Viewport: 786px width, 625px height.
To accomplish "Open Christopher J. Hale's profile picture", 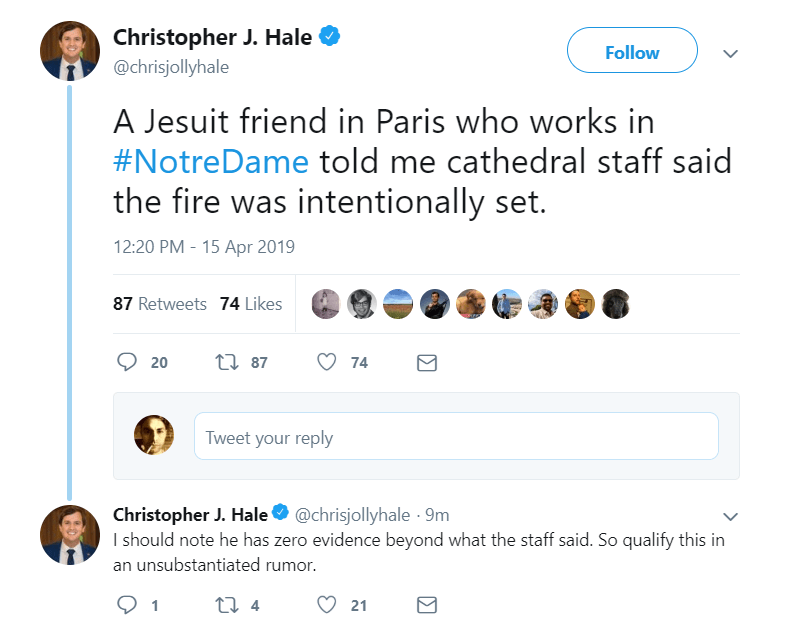I will pos(70,50).
